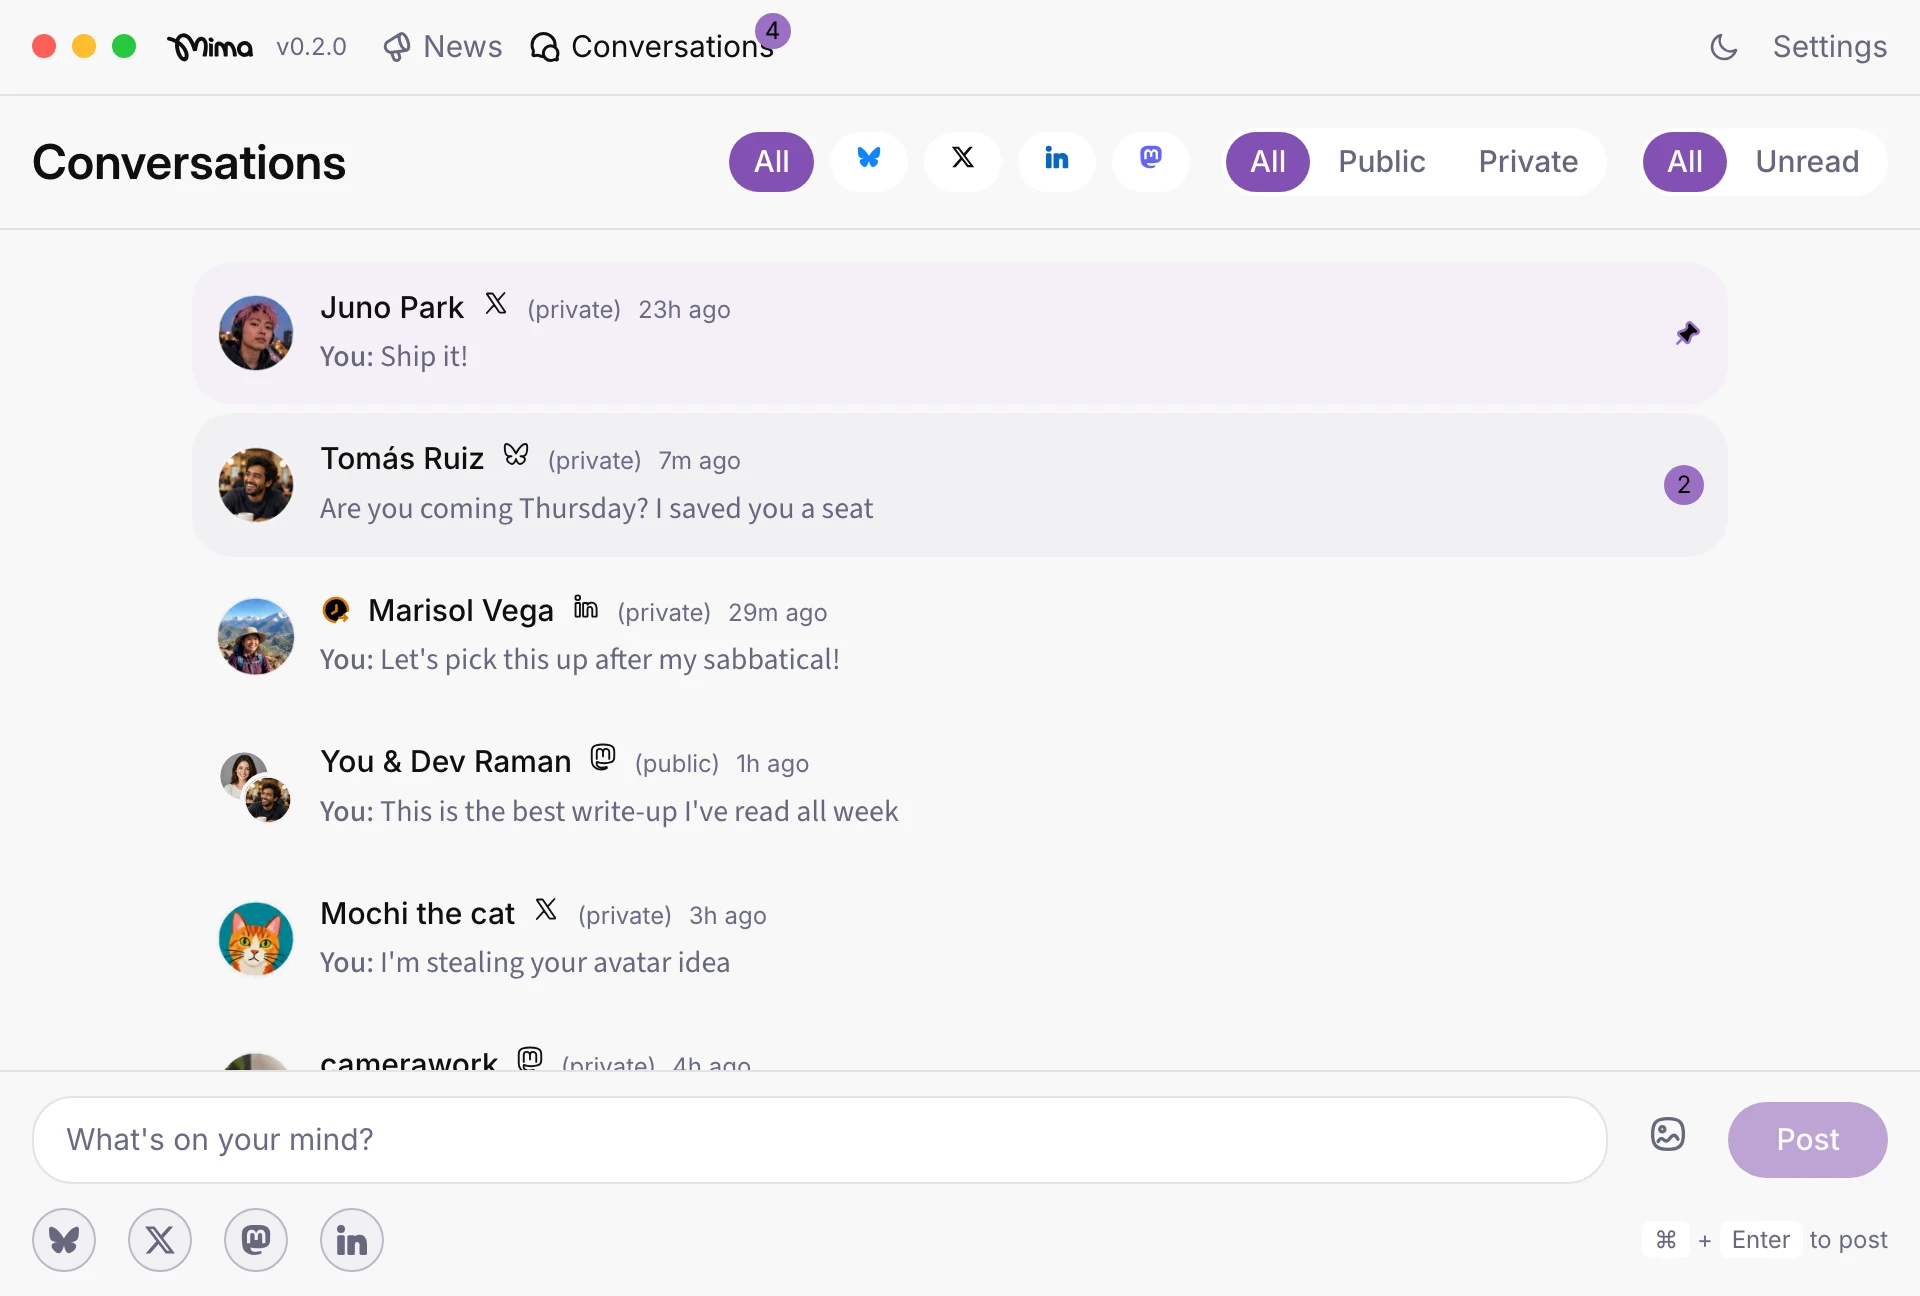
Task: Click the attach image icon beside composer
Action: click(x=1667, y=1135)
